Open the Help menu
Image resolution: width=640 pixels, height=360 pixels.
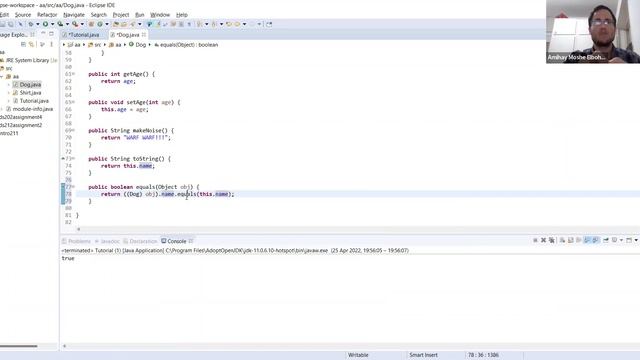click(182, 15)
